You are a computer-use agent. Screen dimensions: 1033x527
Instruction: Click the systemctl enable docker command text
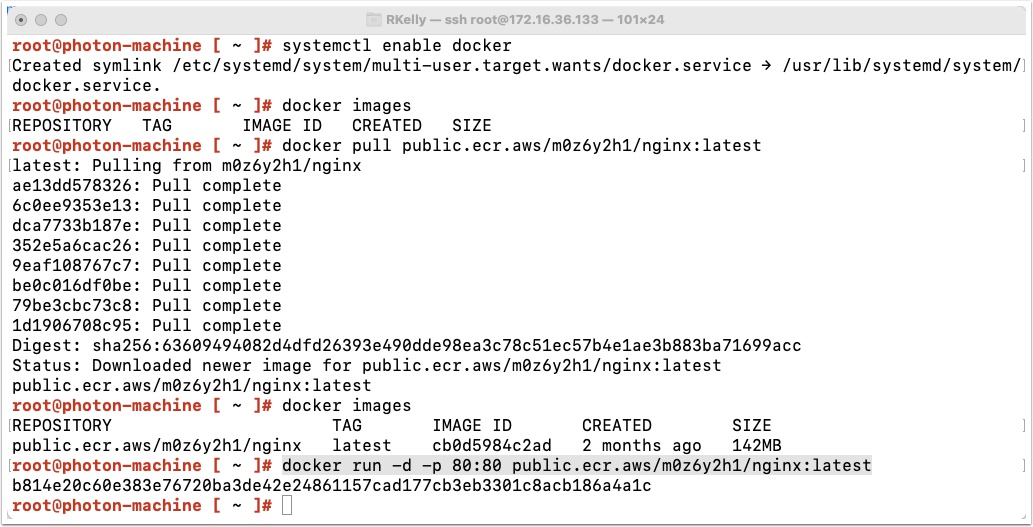[x=397, y=45]
